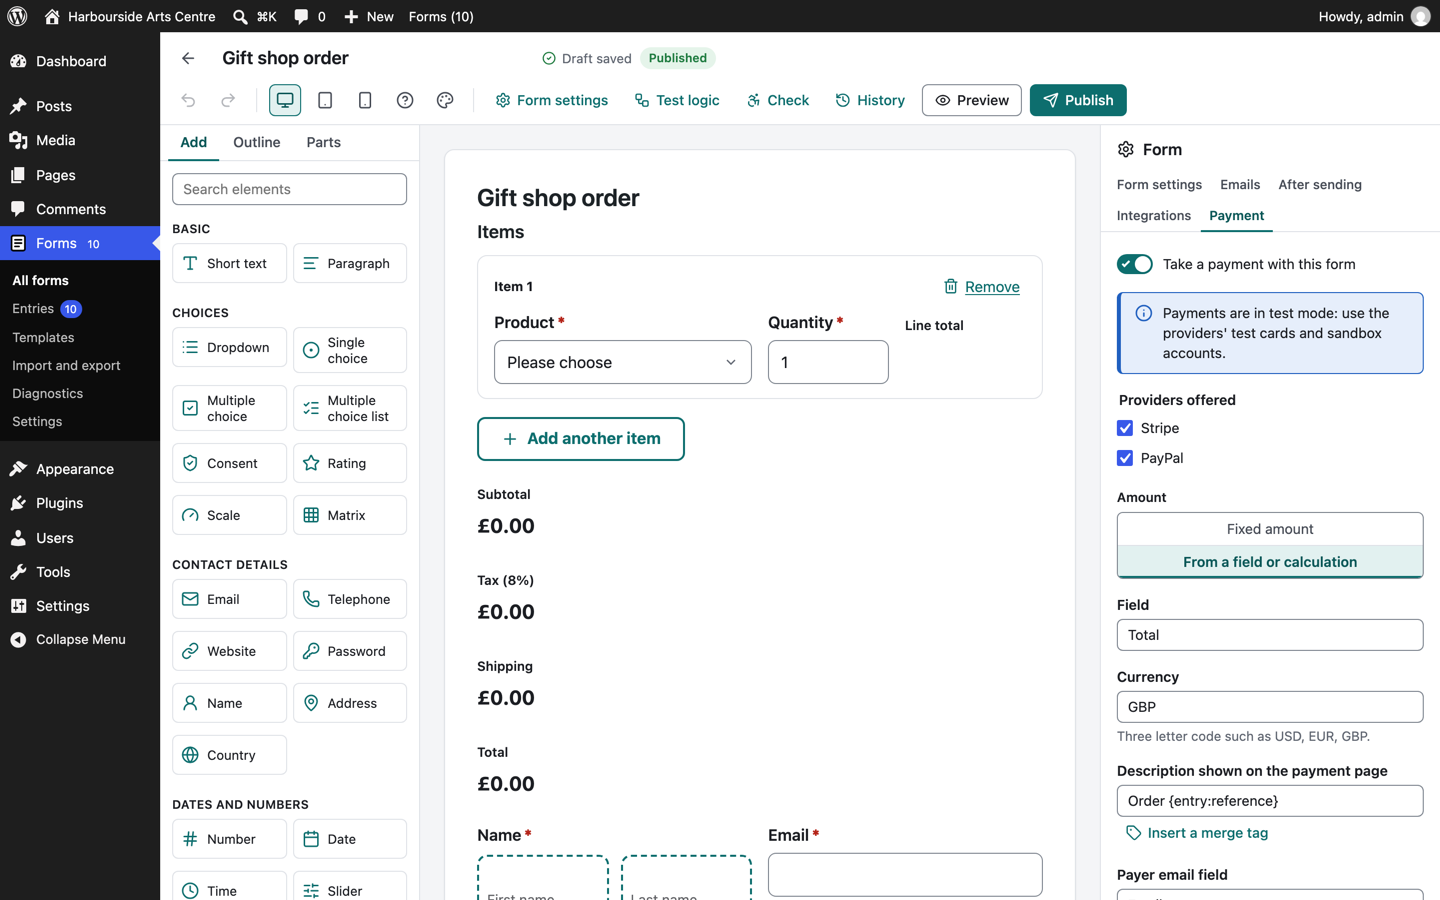
Task: Open the help question mark icon
Action: pyautogui.click(x=405, y=100)
